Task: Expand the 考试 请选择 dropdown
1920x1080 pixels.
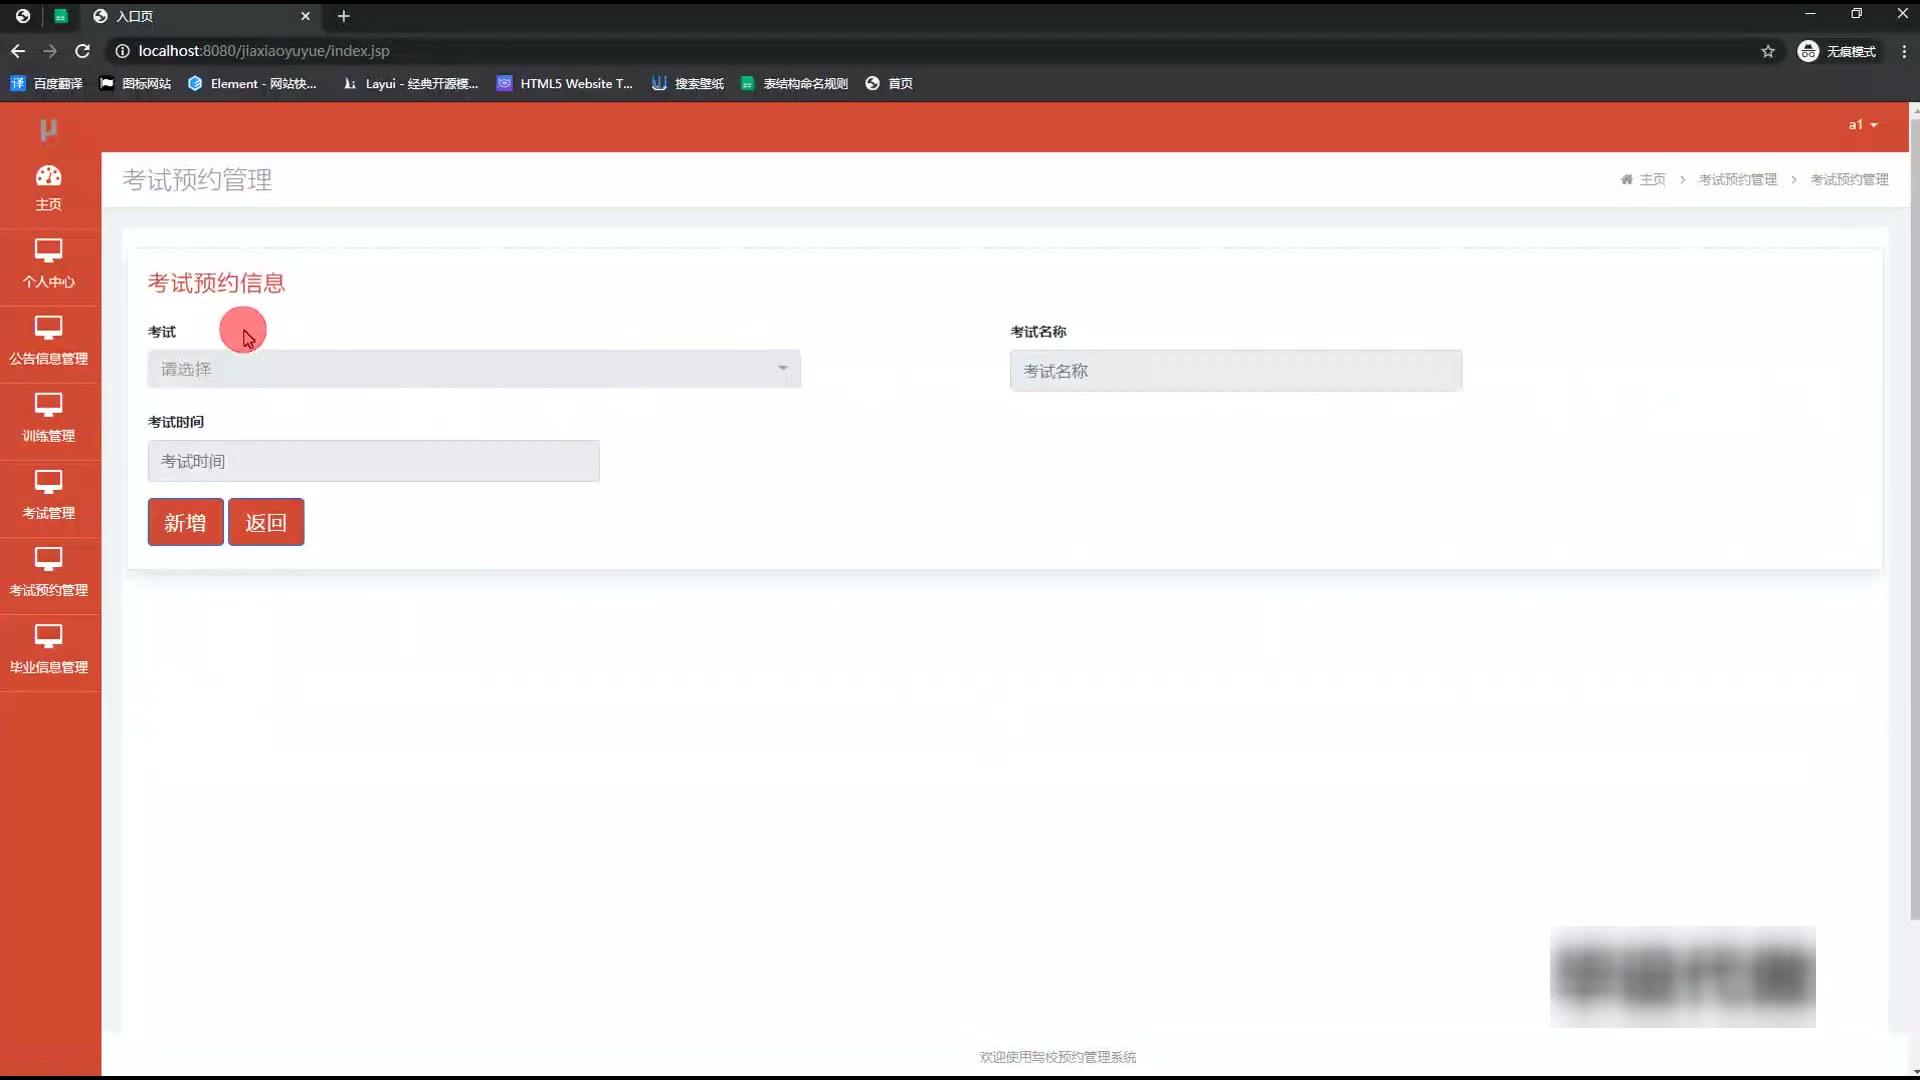Action: coord(473,369)
